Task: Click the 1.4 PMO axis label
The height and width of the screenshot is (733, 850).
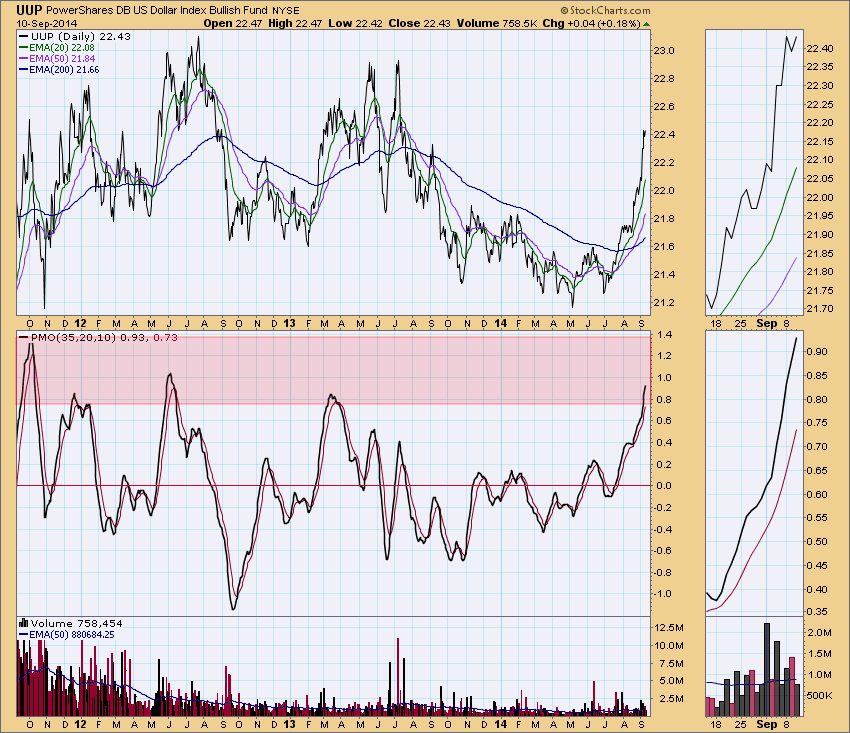Action: (x=664, y=335)
